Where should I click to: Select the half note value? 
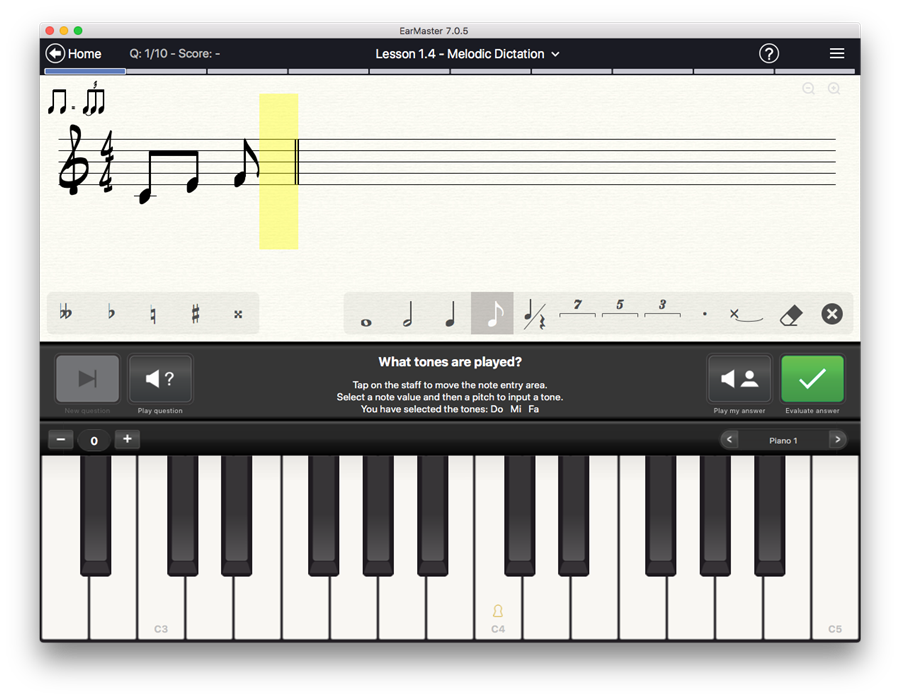point(407,315)
